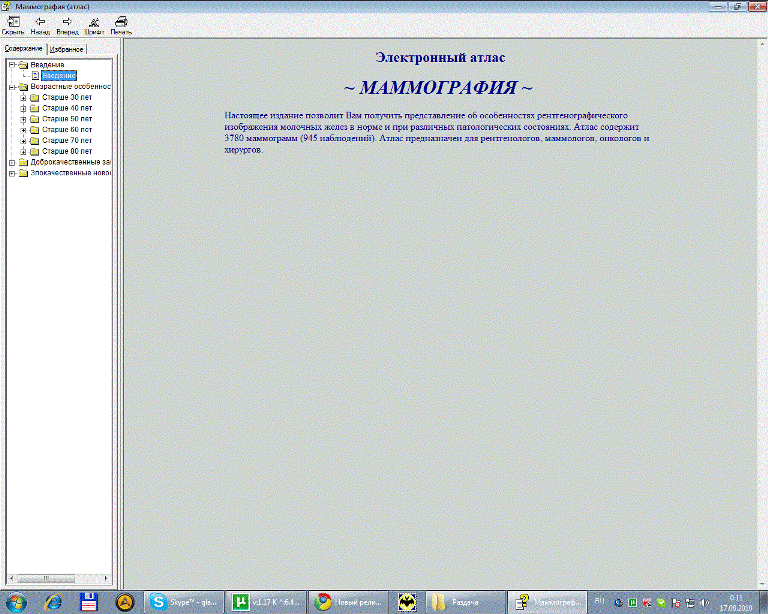Launch Internet Explorer from the taskbar
This screenshot has height=614, width=768.
[52, 602]
